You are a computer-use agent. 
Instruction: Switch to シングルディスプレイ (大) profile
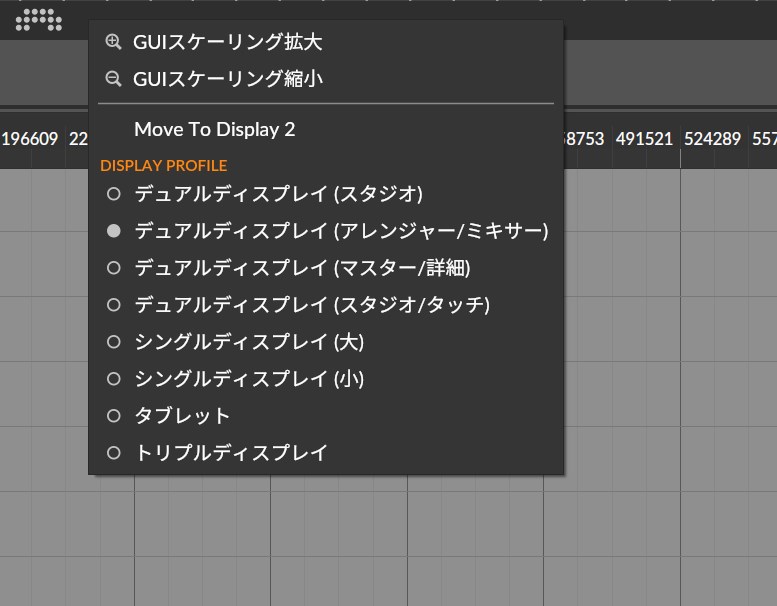point(248,342)
